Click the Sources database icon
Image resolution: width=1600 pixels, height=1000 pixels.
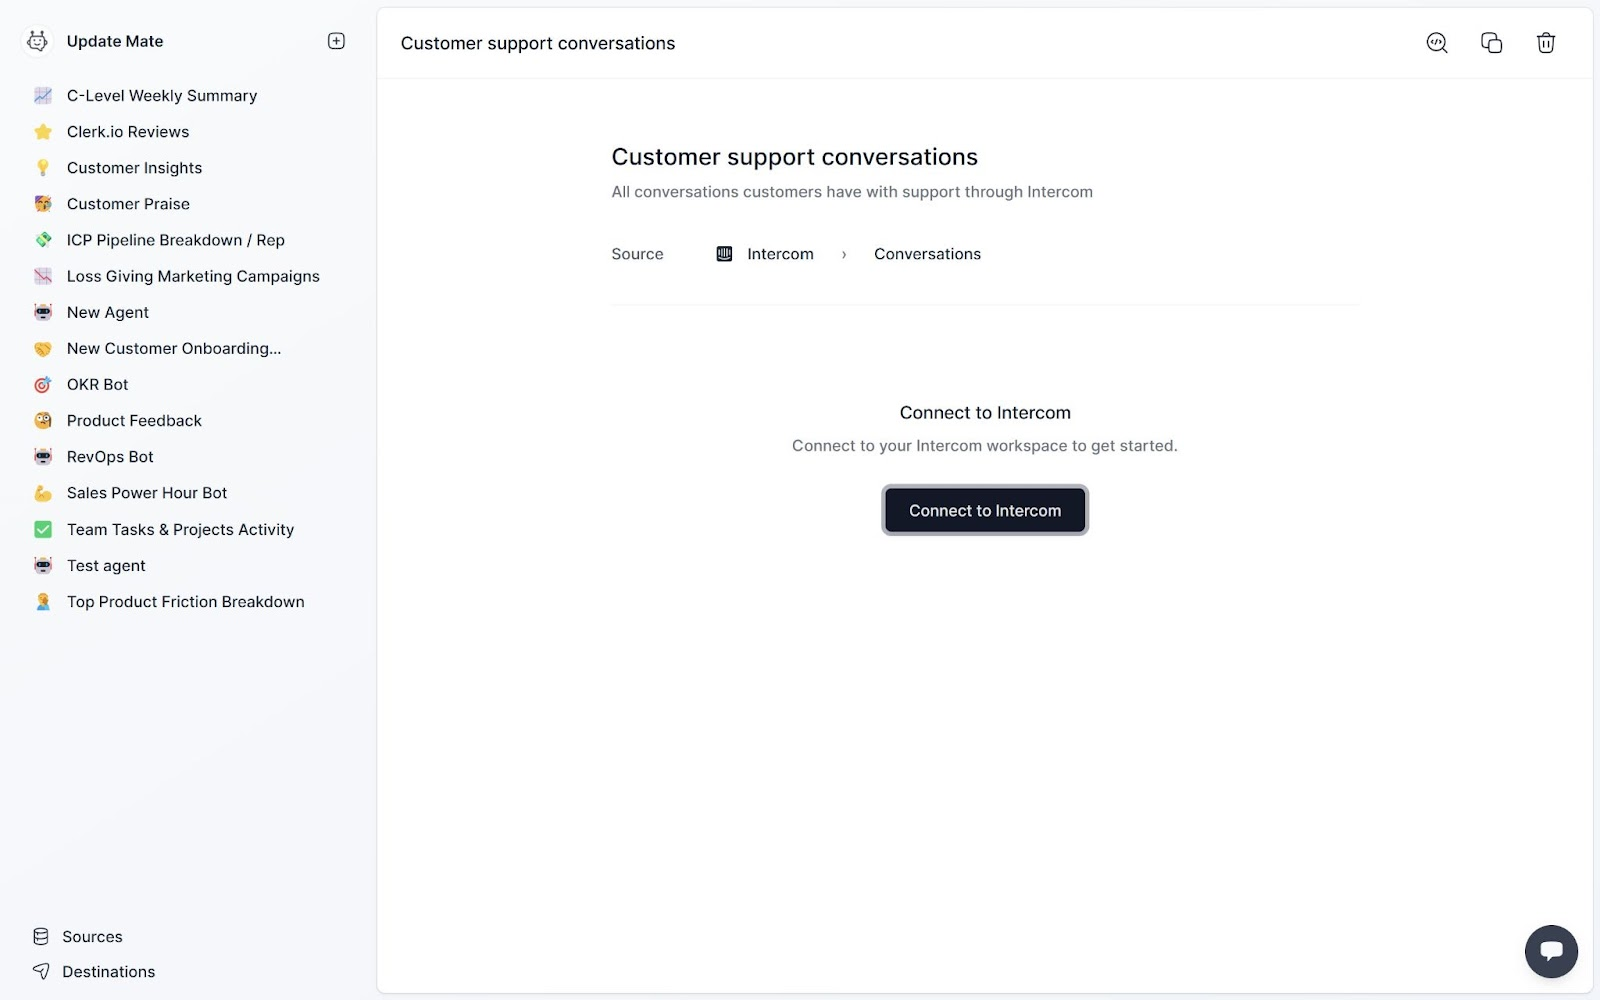tap(41, 937)
